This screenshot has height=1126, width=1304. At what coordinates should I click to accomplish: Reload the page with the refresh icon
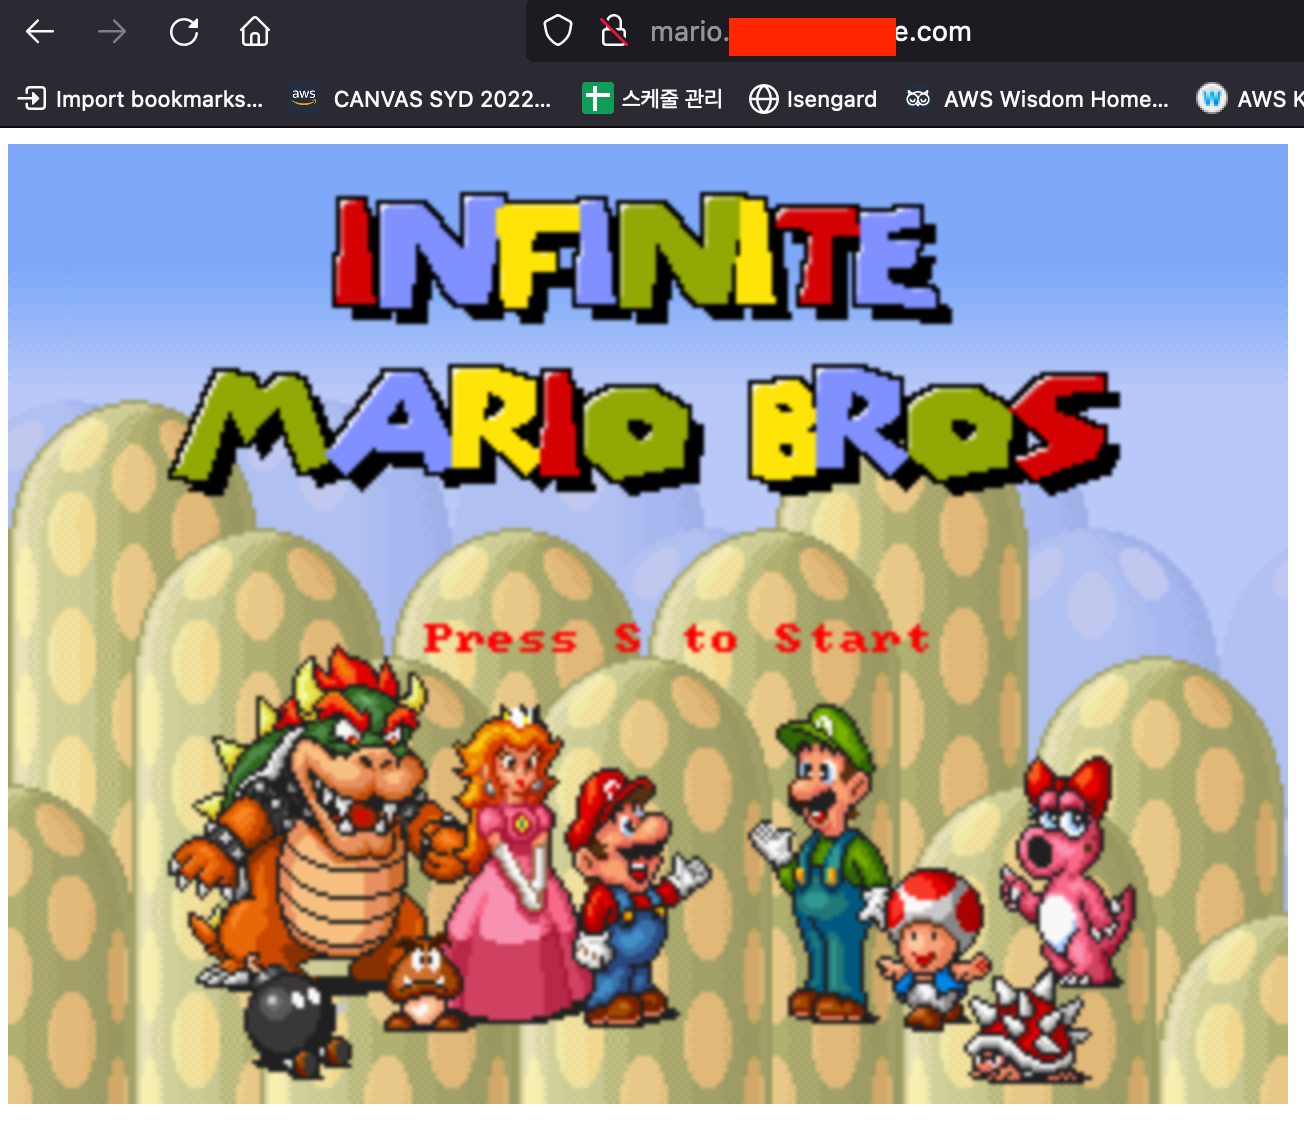click(x=184, y=32)
